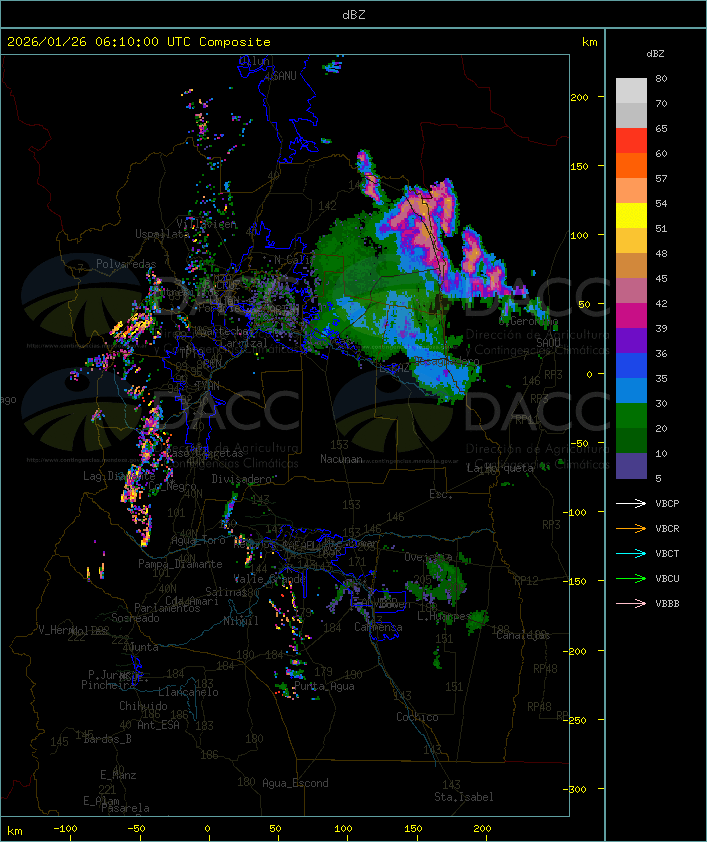Click the Sosneado place label
The image size is (707, 842).
coord(135,618)
